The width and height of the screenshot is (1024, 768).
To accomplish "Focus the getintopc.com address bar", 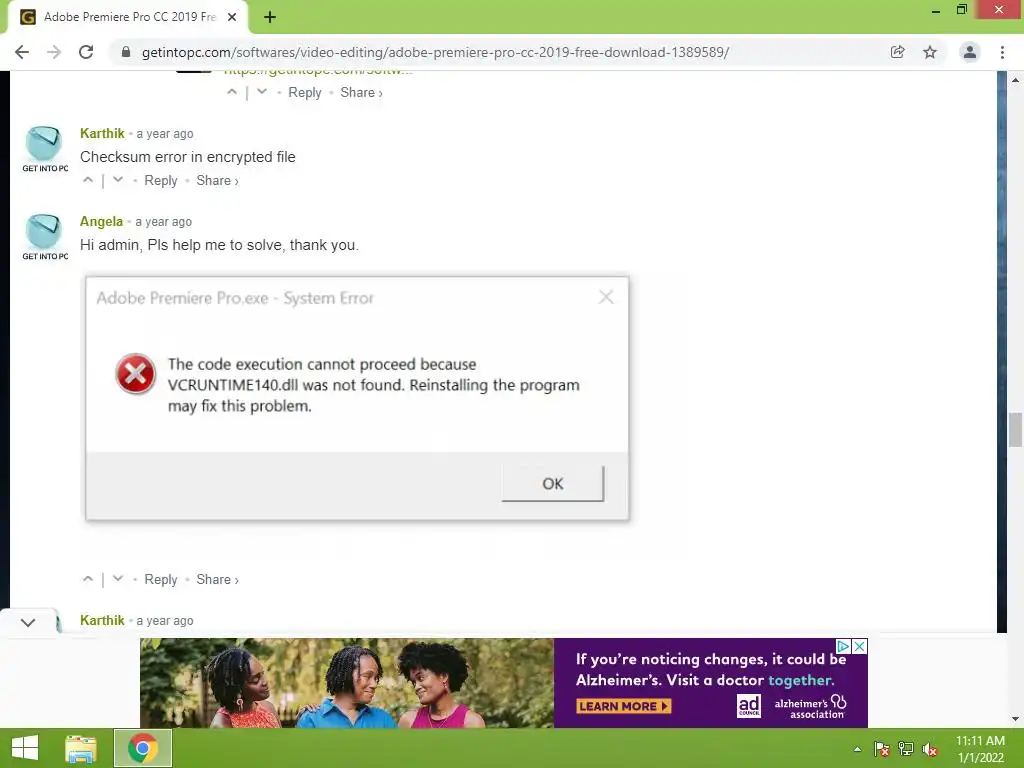I will (x=435, y=52).
